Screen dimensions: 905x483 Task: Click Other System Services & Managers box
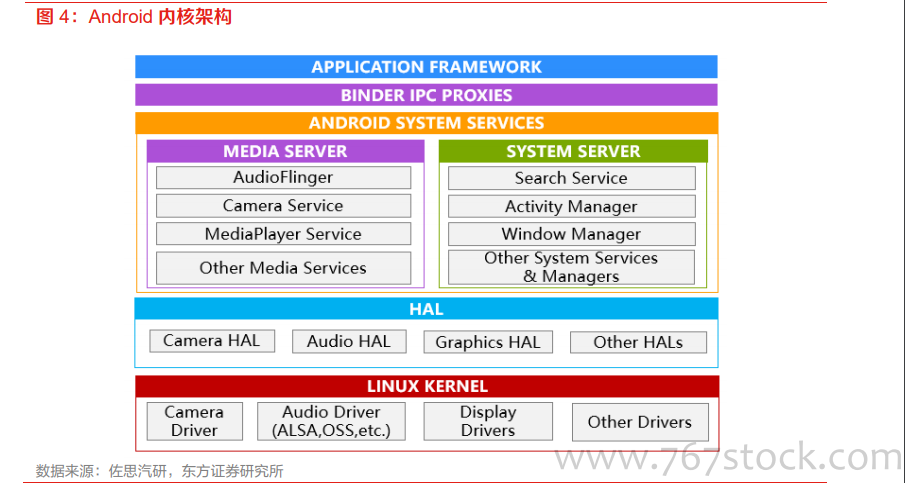[x=571, y=267]
